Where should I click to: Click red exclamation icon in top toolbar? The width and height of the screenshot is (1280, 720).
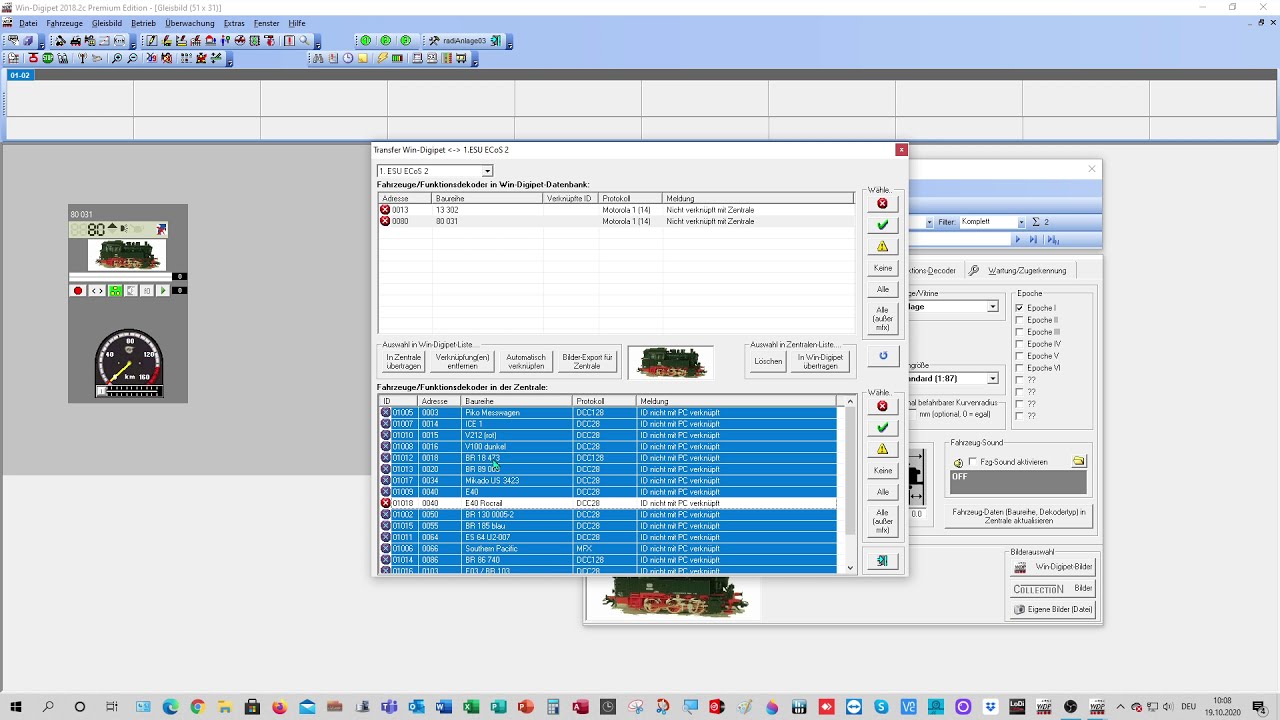(289, 41)
